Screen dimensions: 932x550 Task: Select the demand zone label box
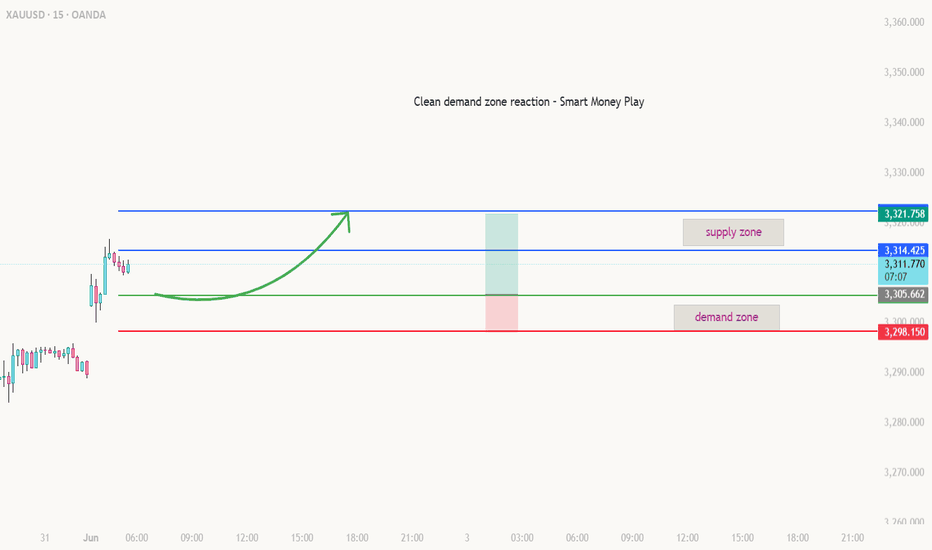726,317
